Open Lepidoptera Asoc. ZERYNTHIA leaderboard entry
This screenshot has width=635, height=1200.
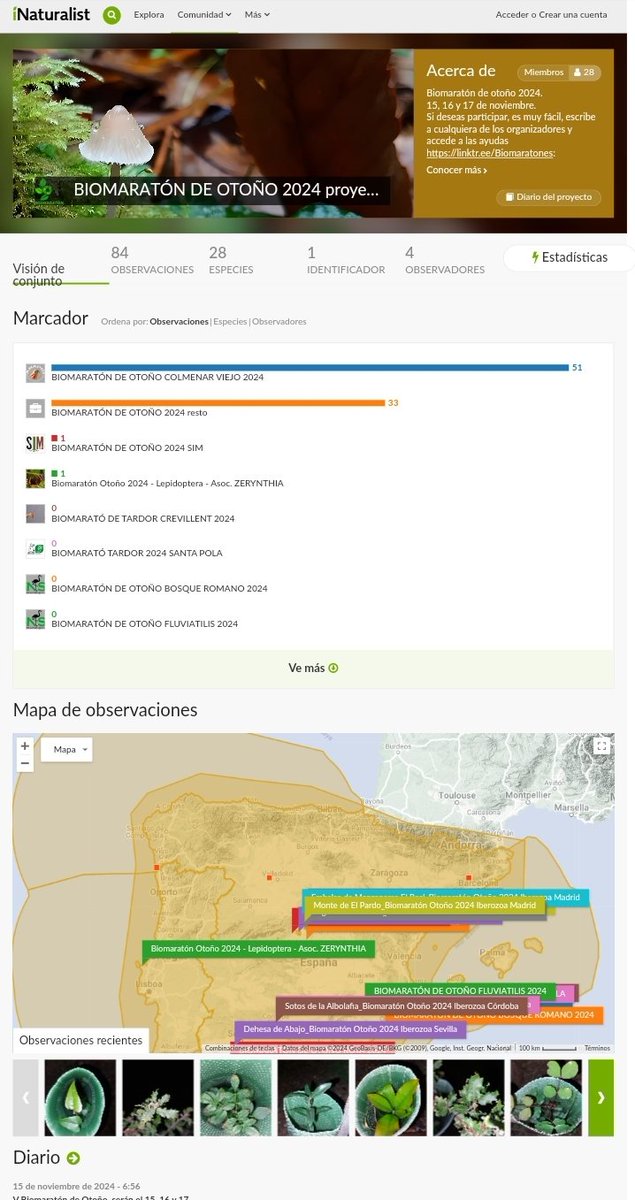(x=167, y=483)
